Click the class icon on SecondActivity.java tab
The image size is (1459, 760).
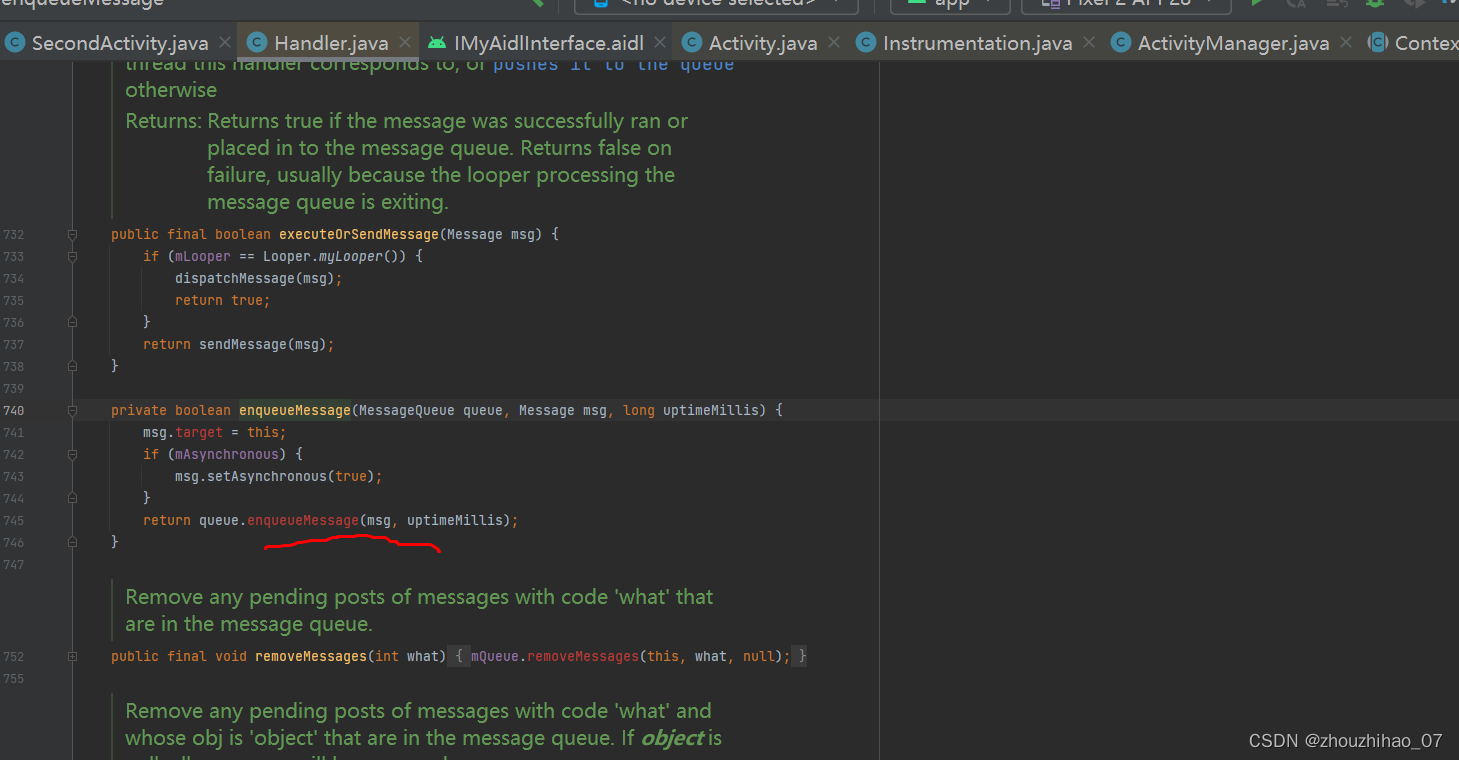15,43
